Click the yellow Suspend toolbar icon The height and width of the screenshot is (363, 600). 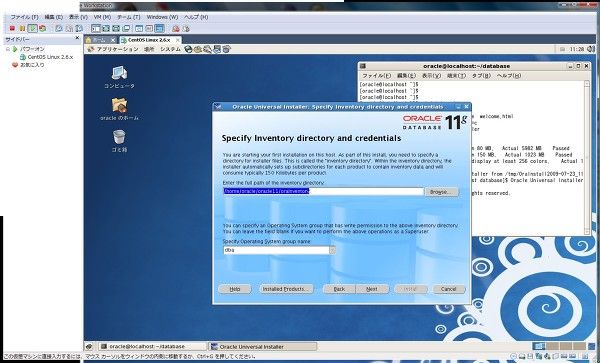pos(22,28)
